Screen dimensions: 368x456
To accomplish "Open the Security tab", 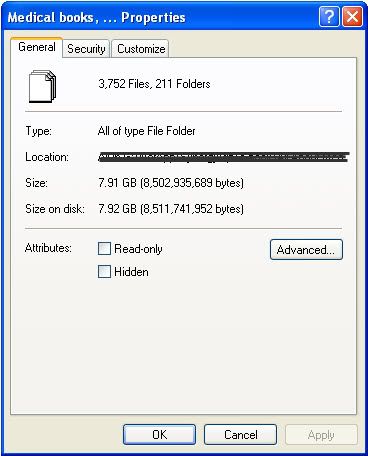I will (86, 49).
